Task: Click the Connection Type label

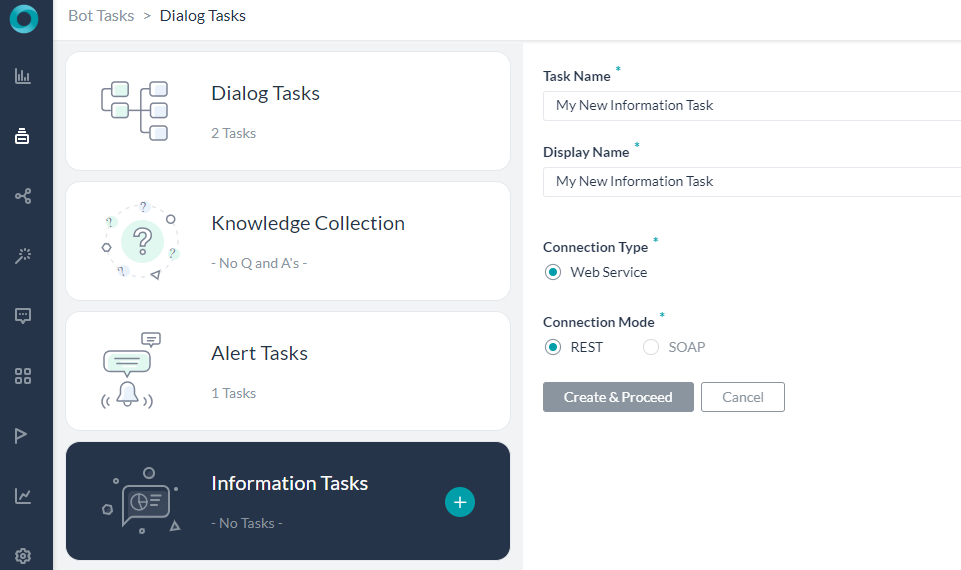Action: pos(595,247)
